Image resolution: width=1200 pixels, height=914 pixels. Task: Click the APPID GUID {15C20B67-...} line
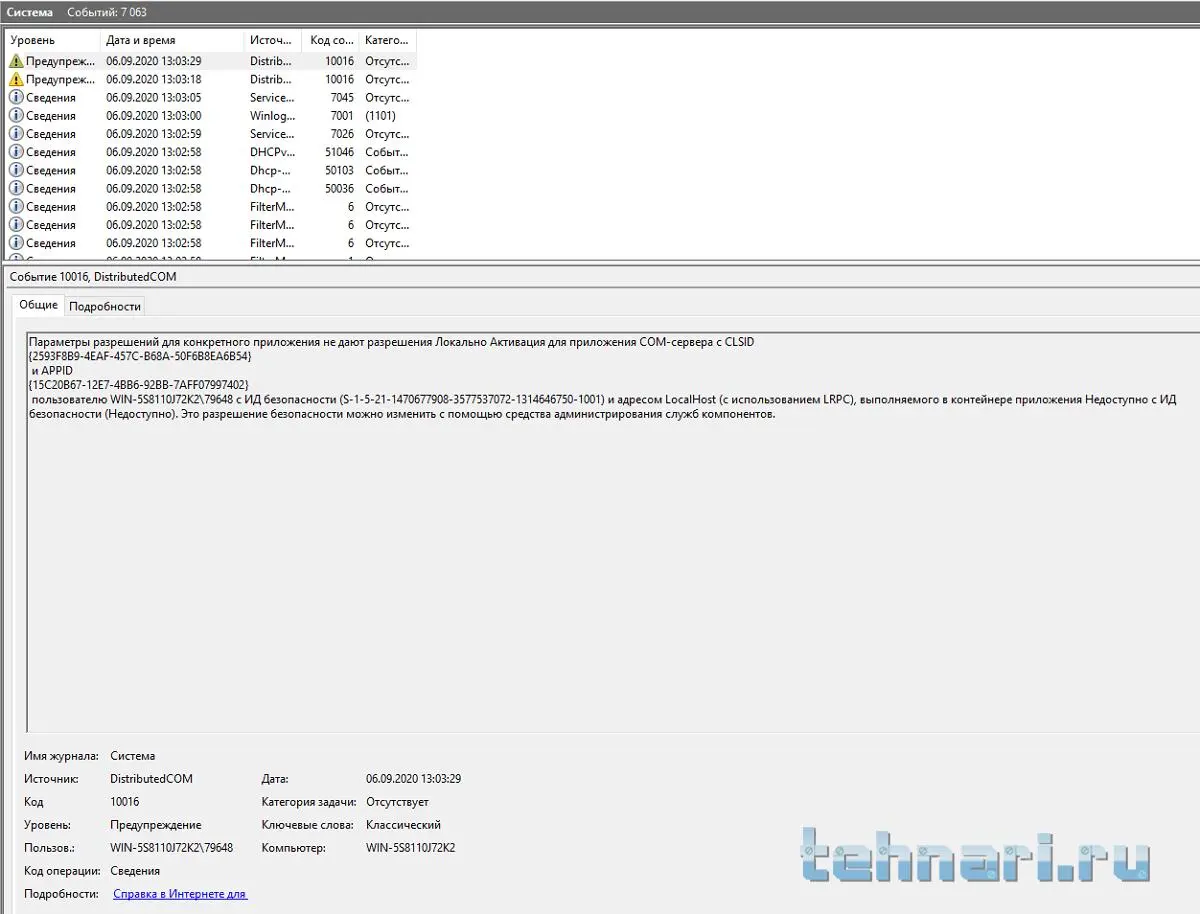[138, 384]
